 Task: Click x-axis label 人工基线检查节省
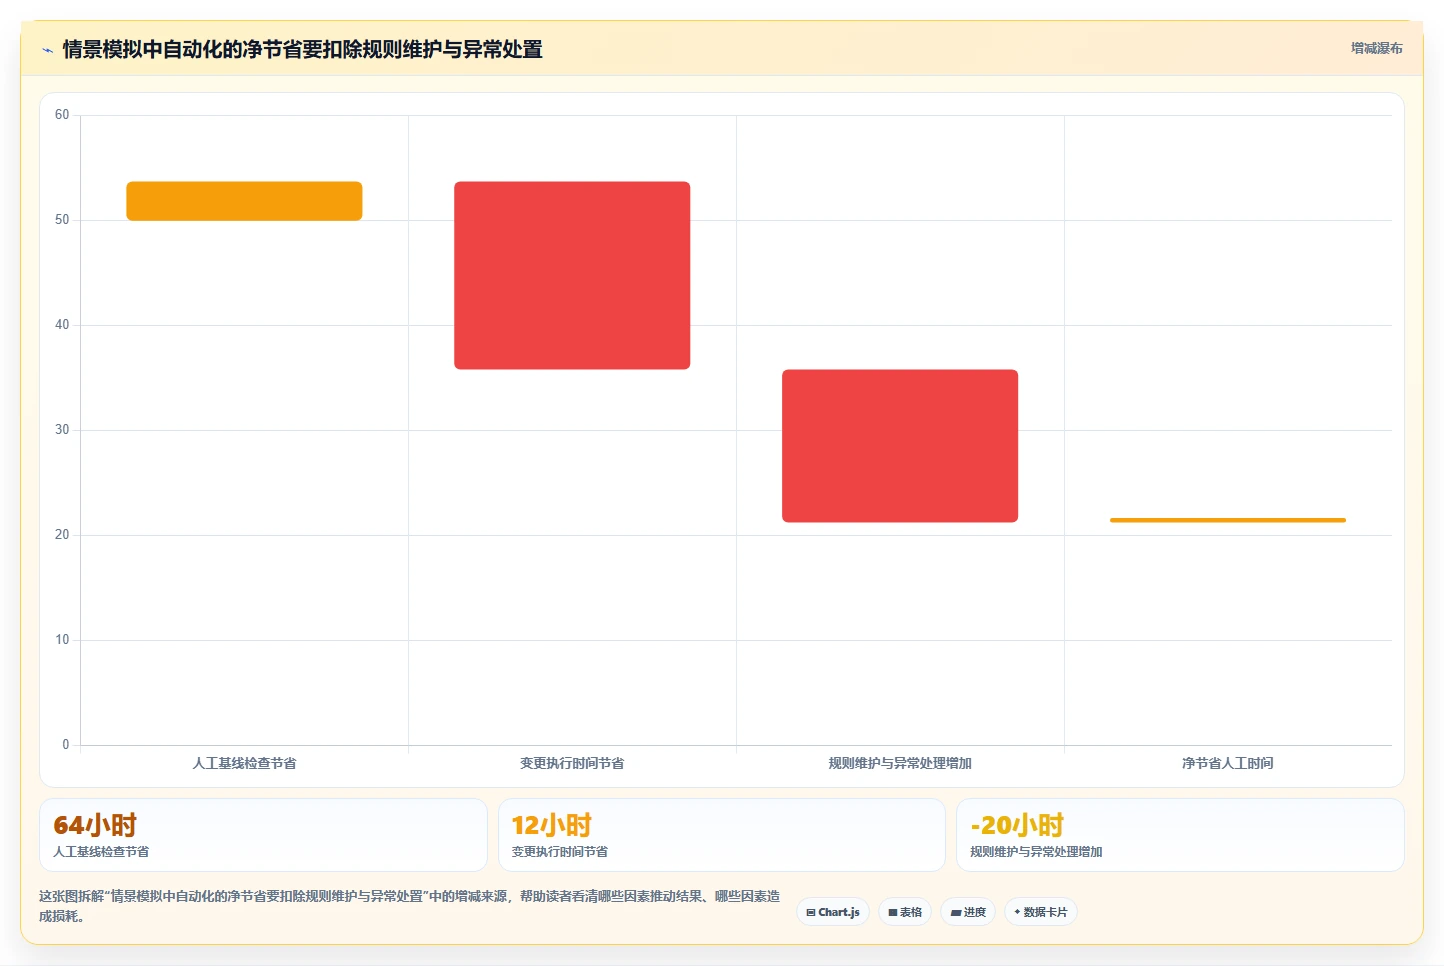point(244,763)
